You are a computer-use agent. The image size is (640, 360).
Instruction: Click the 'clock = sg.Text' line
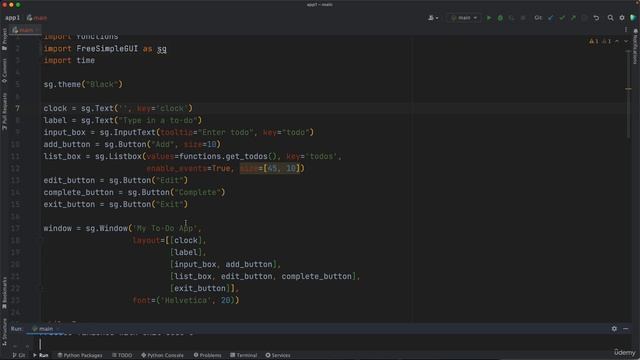pos(118,109)
